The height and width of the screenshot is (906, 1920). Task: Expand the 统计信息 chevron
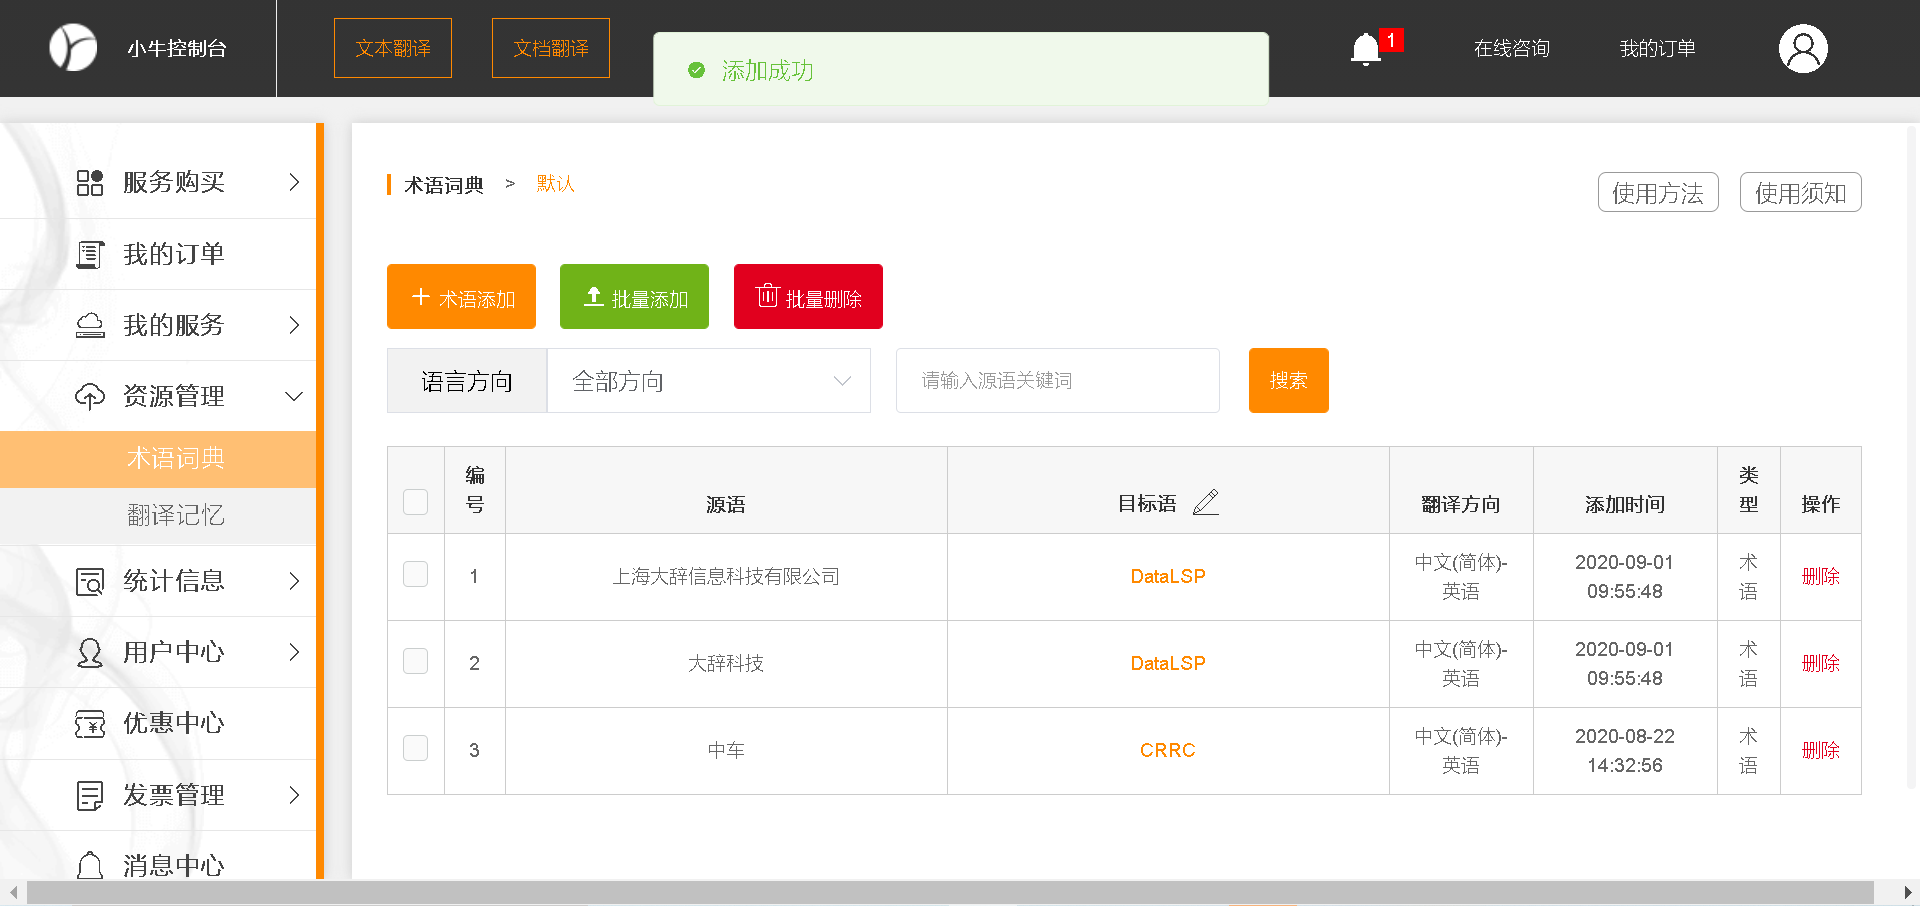[x=294, y=581]
